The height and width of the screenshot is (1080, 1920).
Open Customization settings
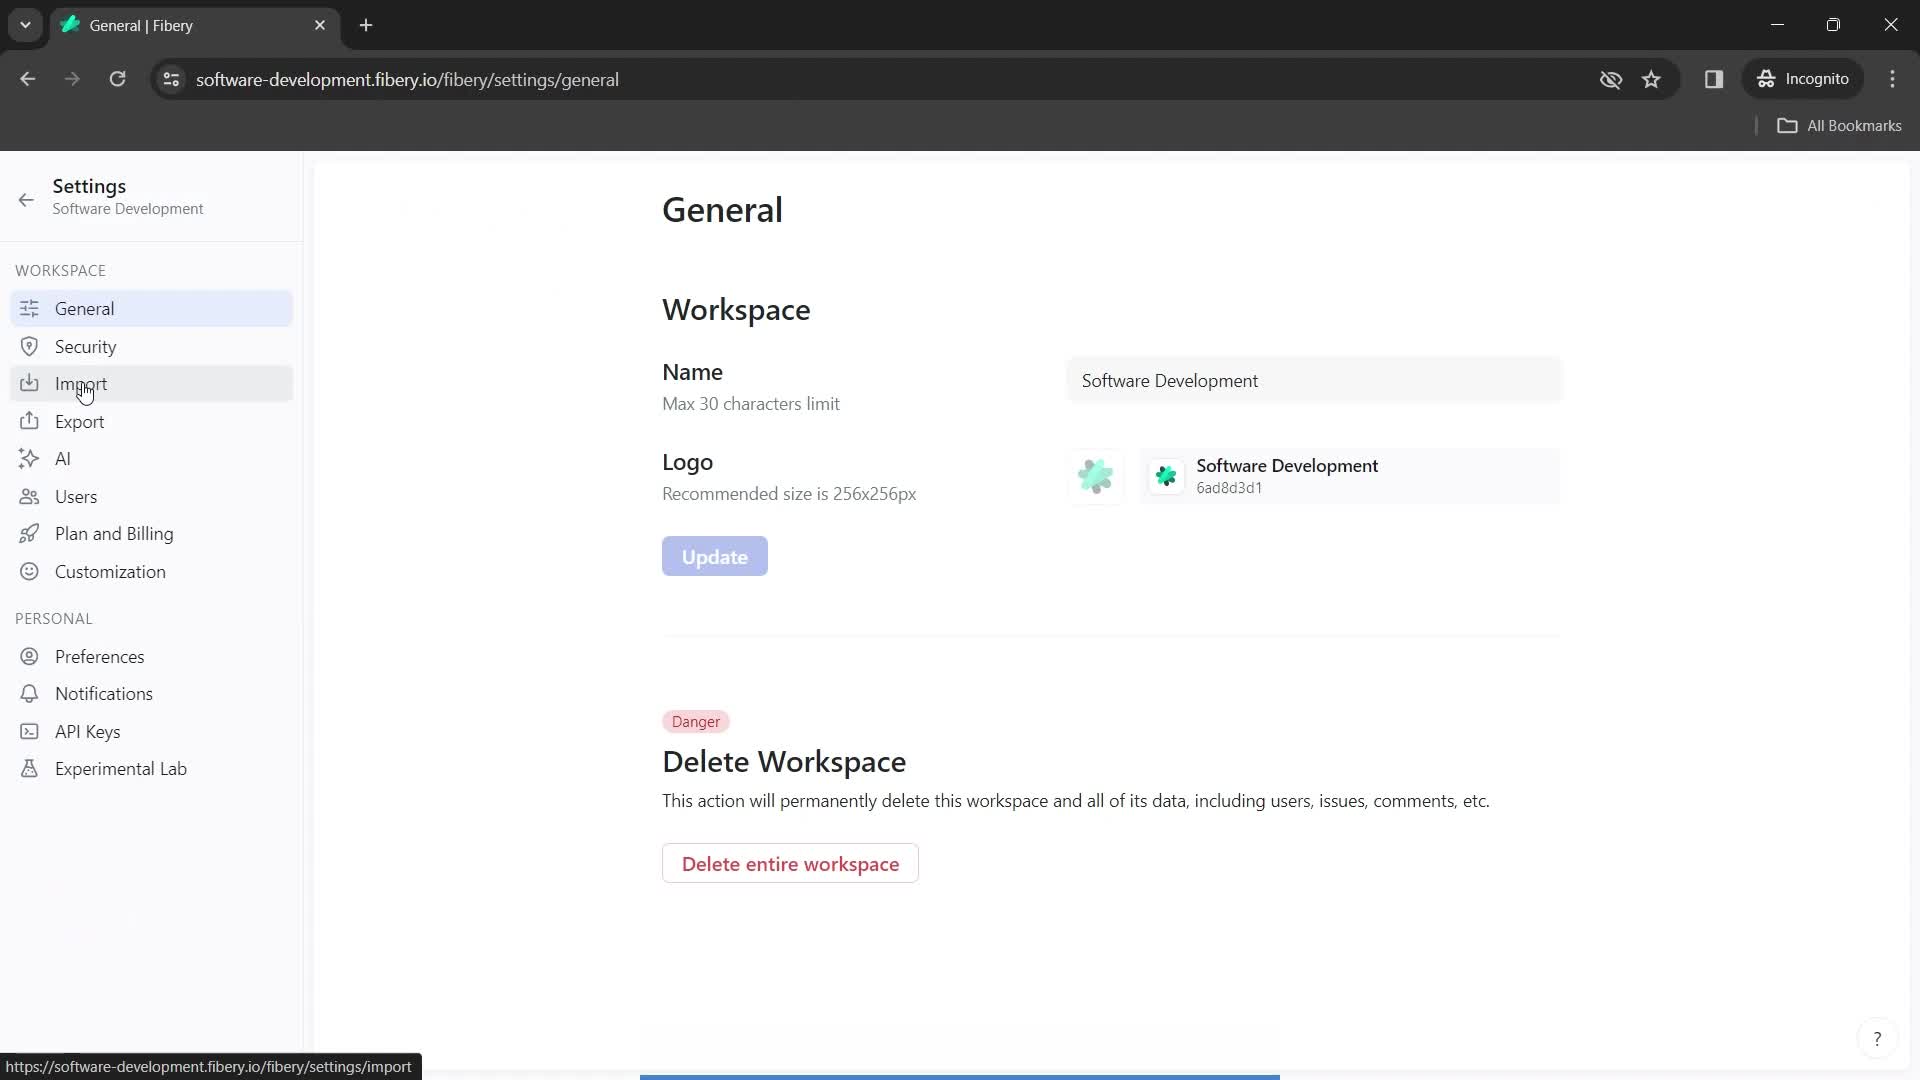point(151,571)
